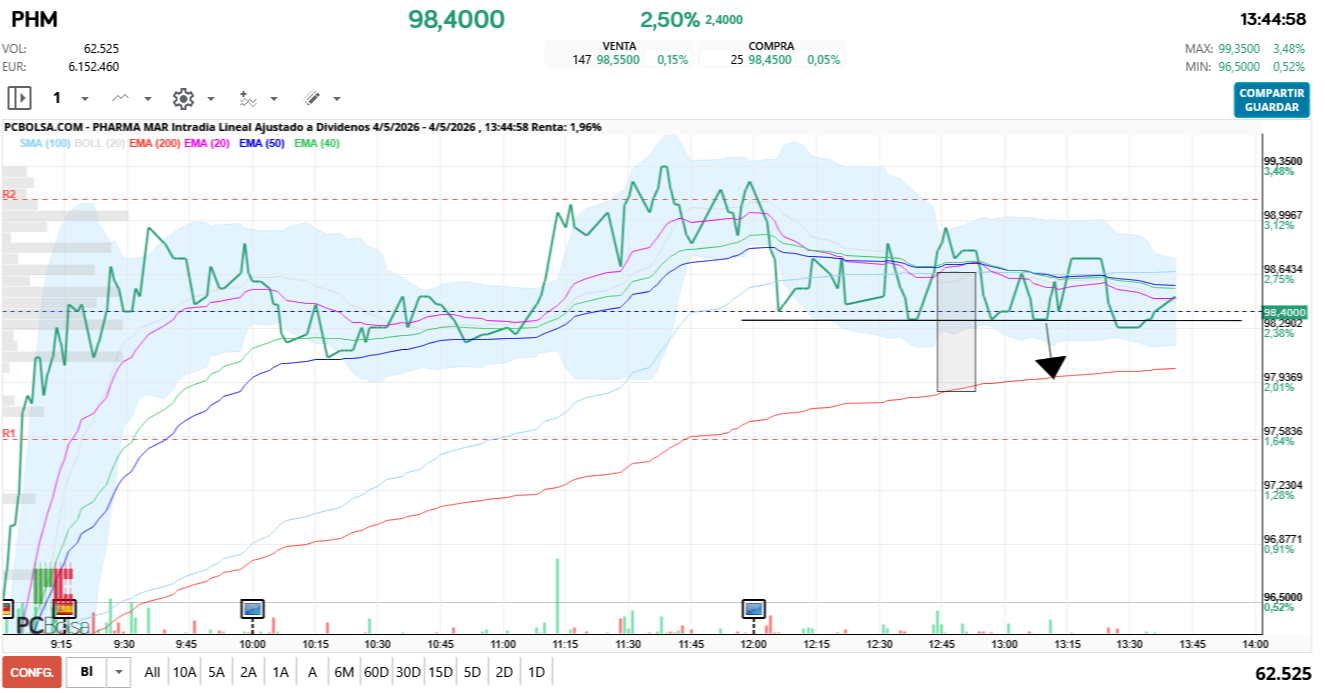The height and width of the screenshot is (693, 1325).
Task: Click the R1 resistance label
Action: click(9, 433)
